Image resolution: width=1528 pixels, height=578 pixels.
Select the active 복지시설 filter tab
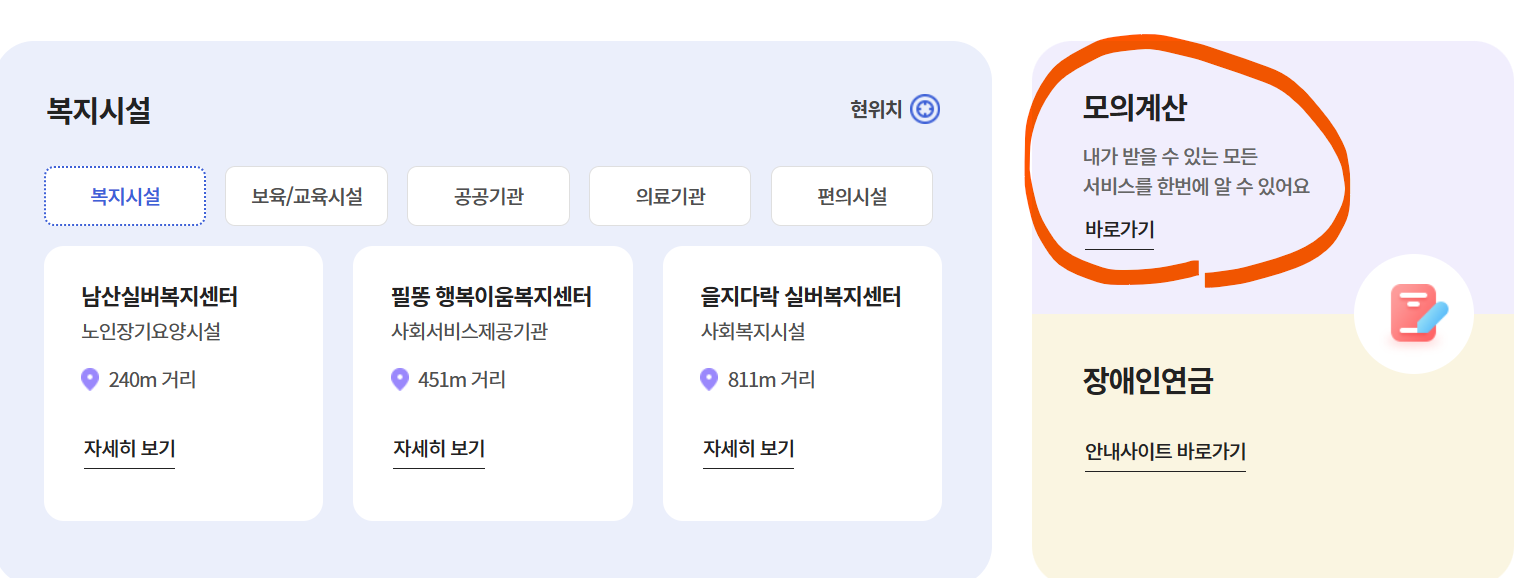point(124,196)
